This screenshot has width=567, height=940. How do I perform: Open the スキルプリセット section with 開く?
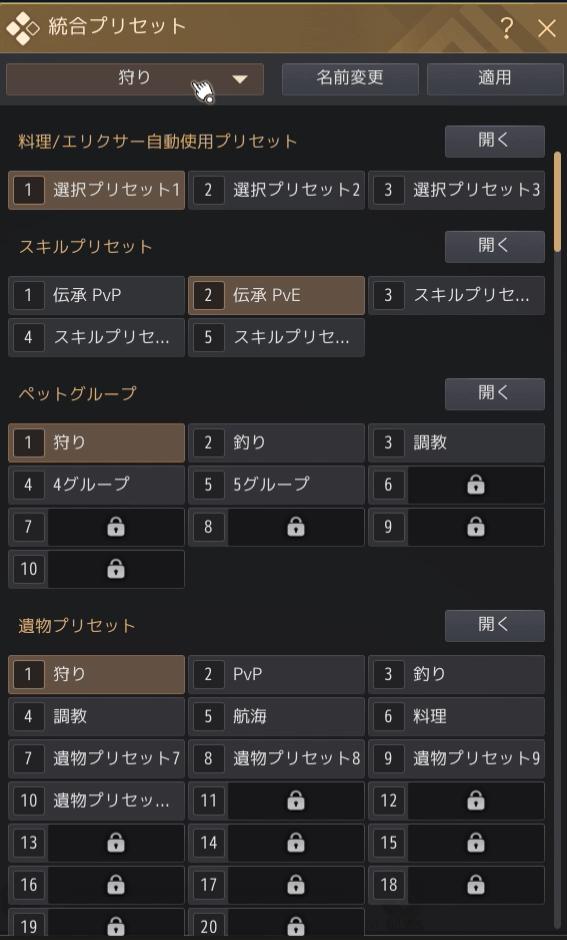(494, 246)
